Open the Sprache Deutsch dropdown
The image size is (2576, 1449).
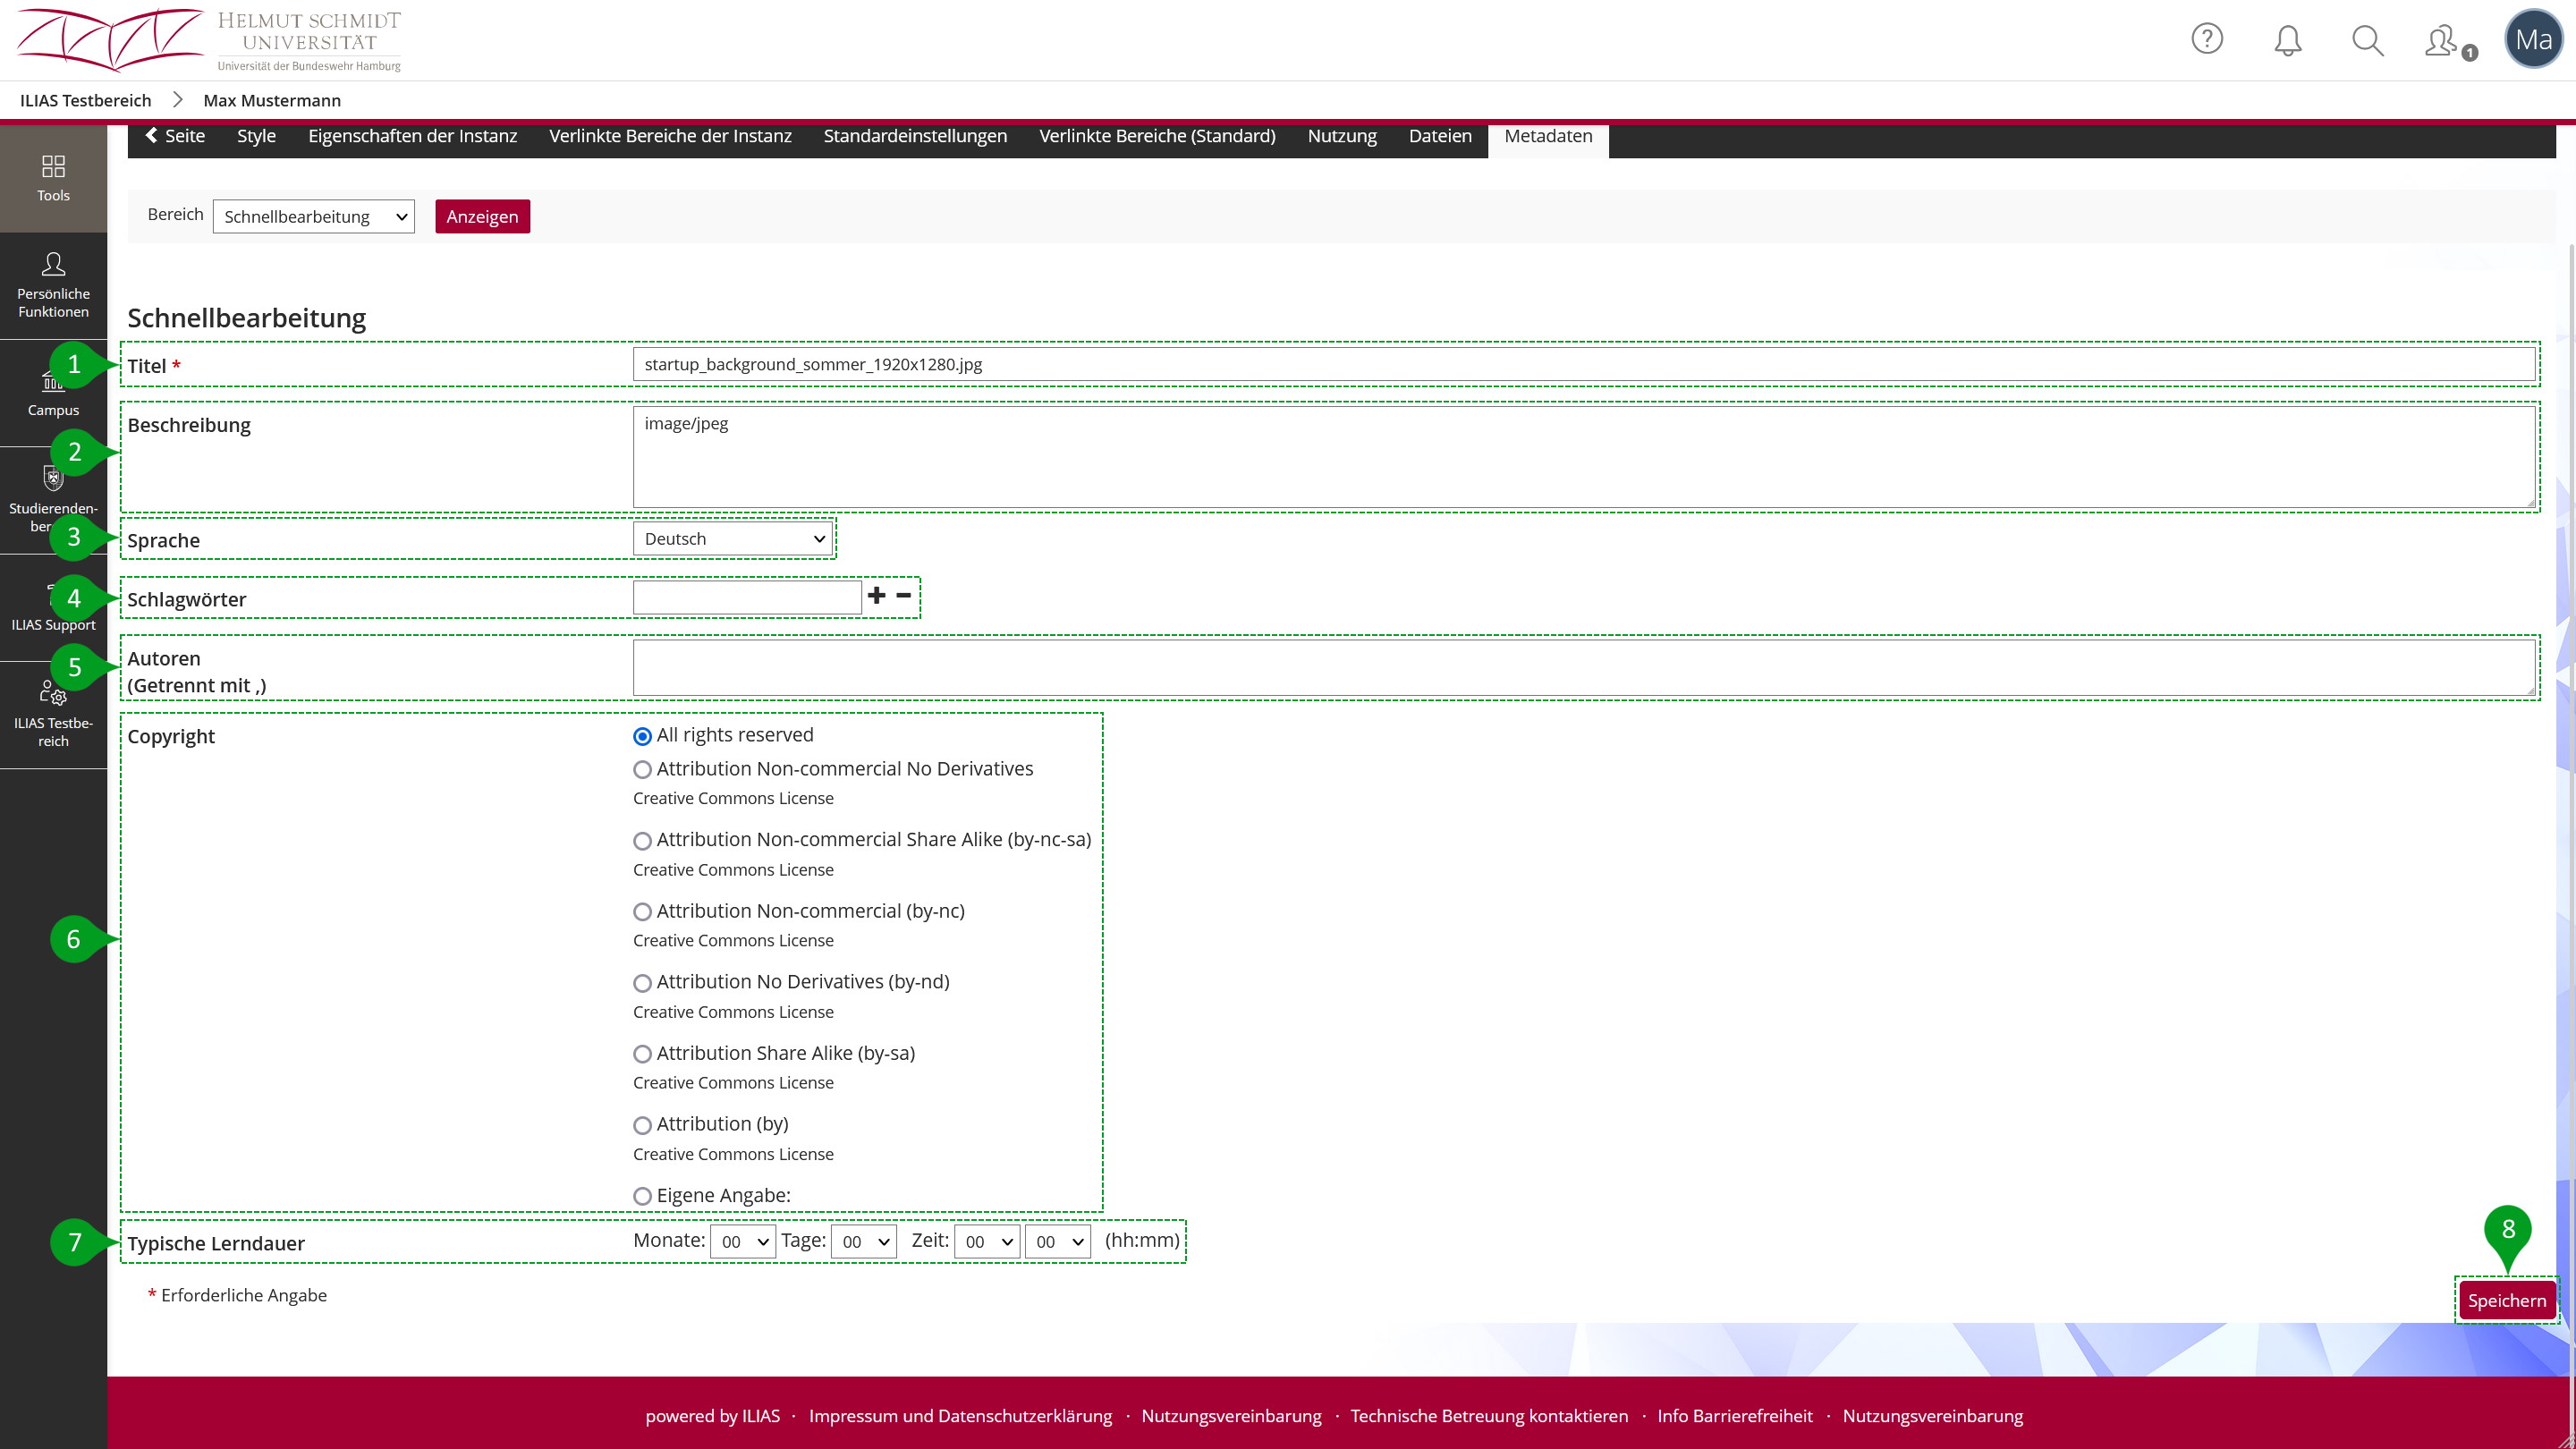tap(733, 539)
